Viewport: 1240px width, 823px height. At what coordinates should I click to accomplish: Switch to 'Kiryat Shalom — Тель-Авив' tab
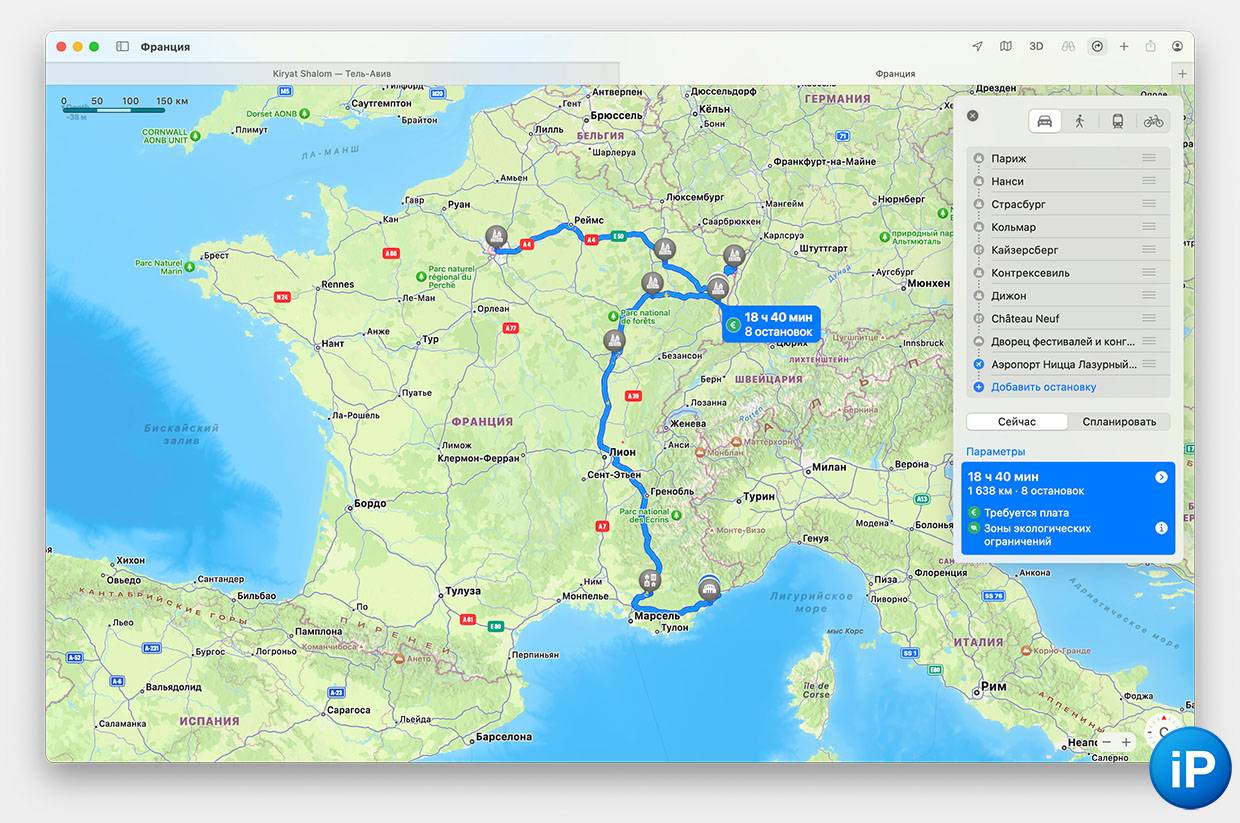(332, 74)
